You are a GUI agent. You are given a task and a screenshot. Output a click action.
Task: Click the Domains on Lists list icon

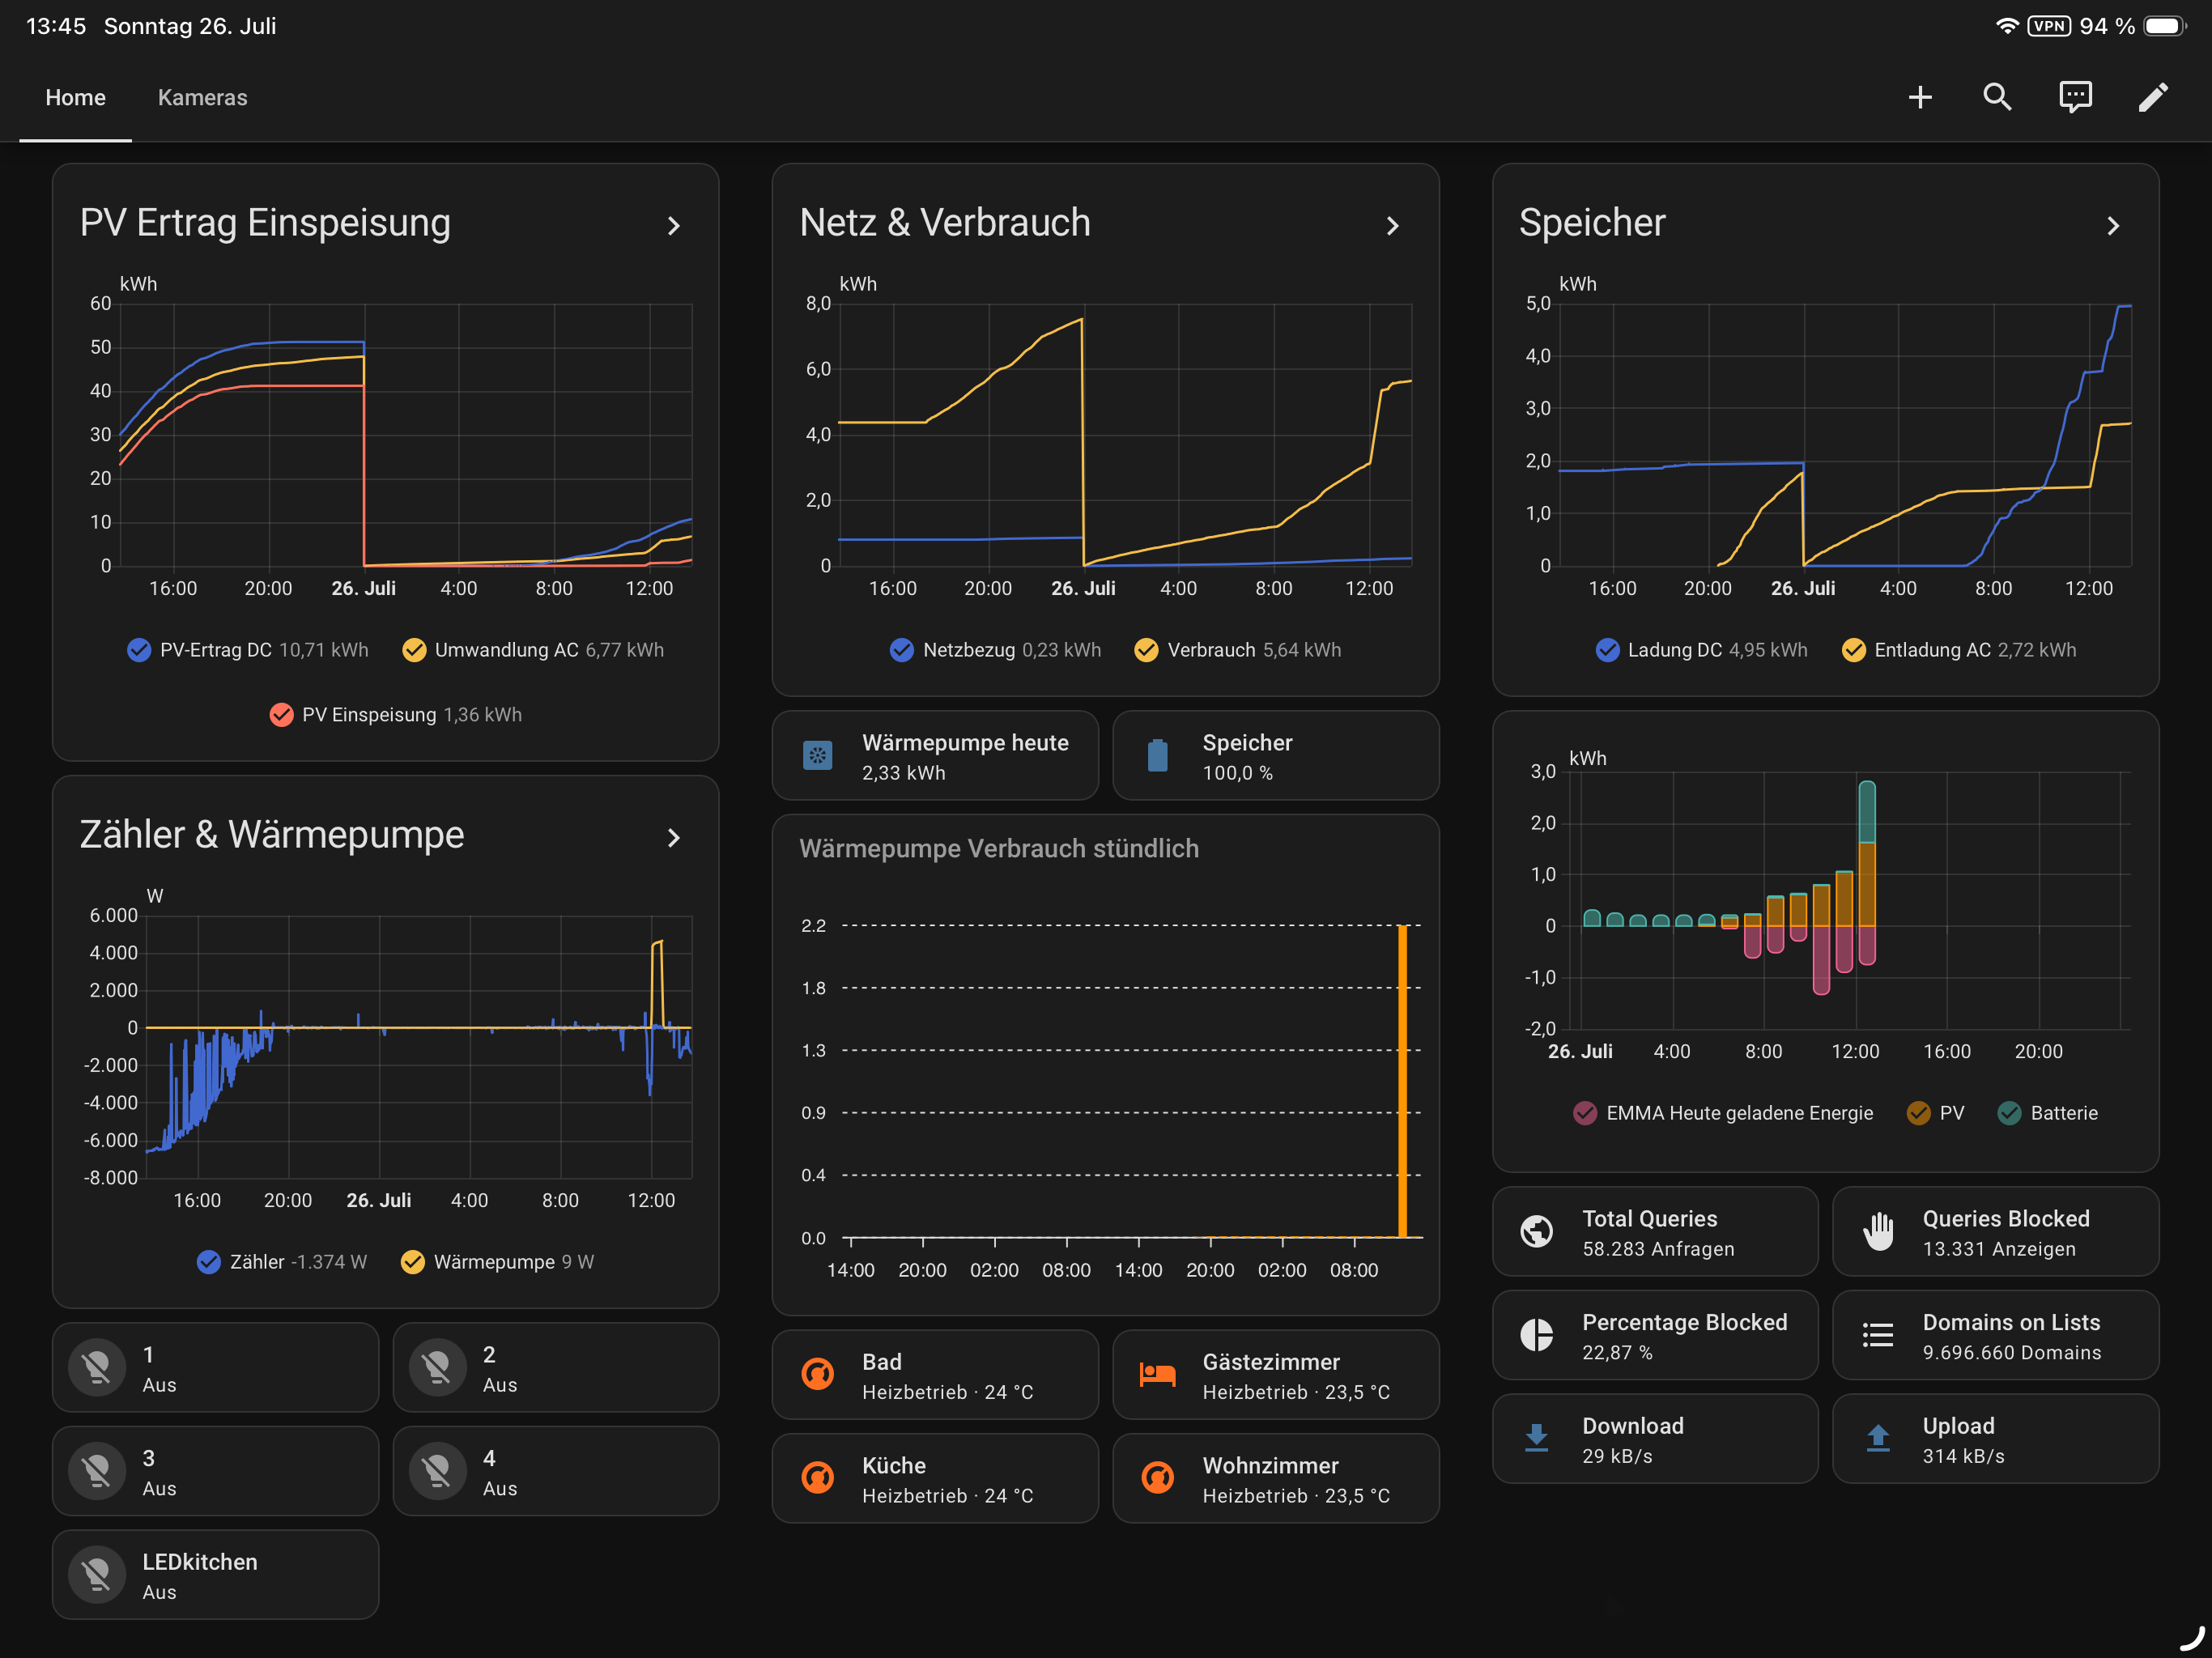(x=1877, y=1334)
